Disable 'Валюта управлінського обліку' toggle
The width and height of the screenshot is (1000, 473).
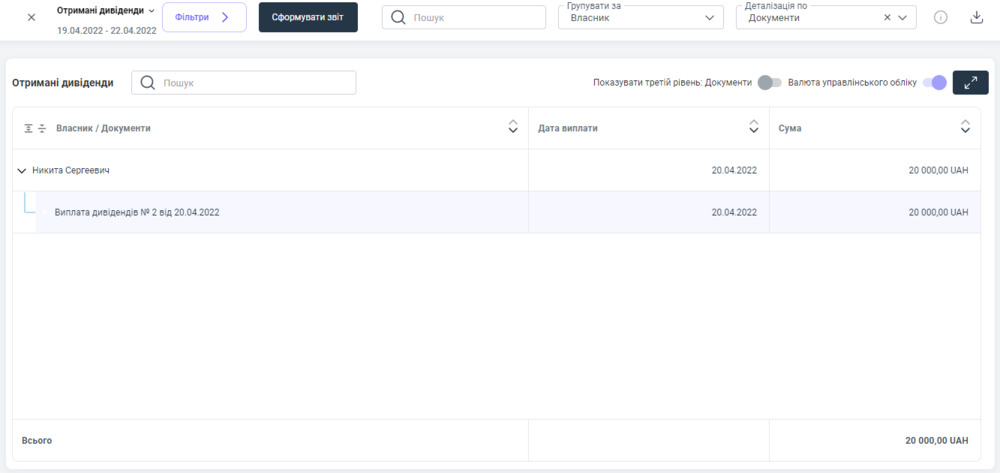(x=933, y=83)
